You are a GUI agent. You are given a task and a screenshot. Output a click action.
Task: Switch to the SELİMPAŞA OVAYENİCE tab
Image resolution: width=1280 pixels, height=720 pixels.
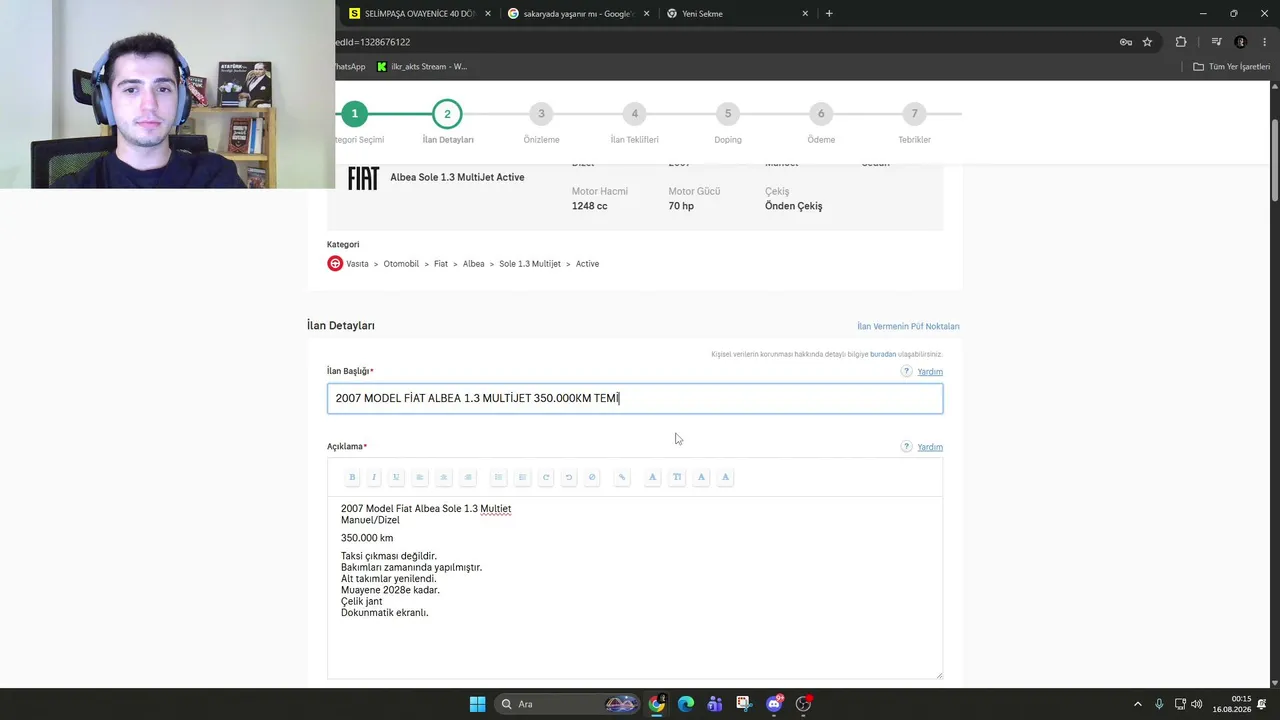pos(420,14)
